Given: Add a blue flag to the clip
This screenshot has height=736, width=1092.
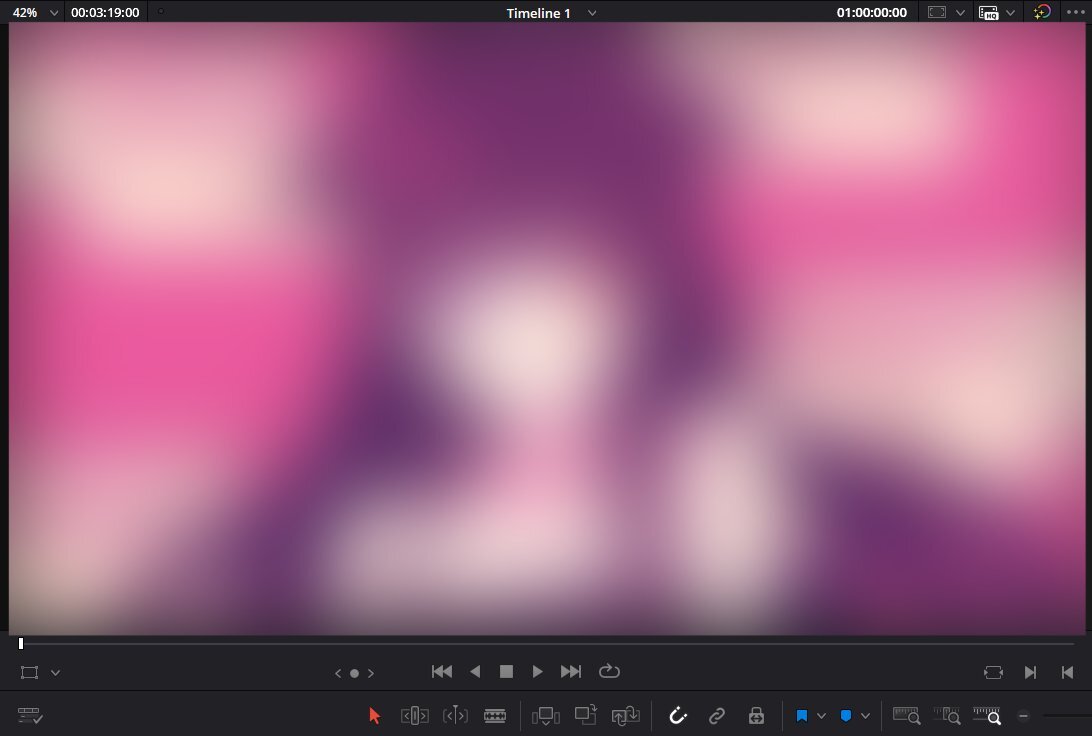Looking at the screenshot, I should tap(802, 716).
